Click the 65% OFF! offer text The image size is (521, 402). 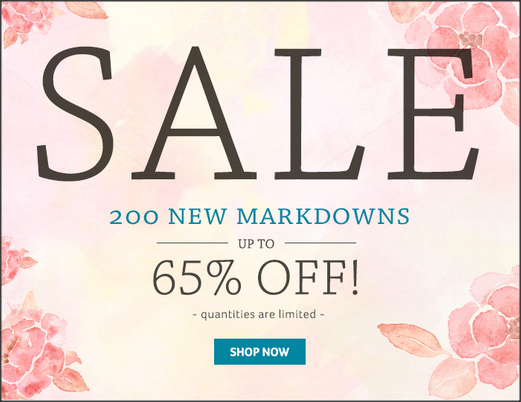click(x=256, y=277)
